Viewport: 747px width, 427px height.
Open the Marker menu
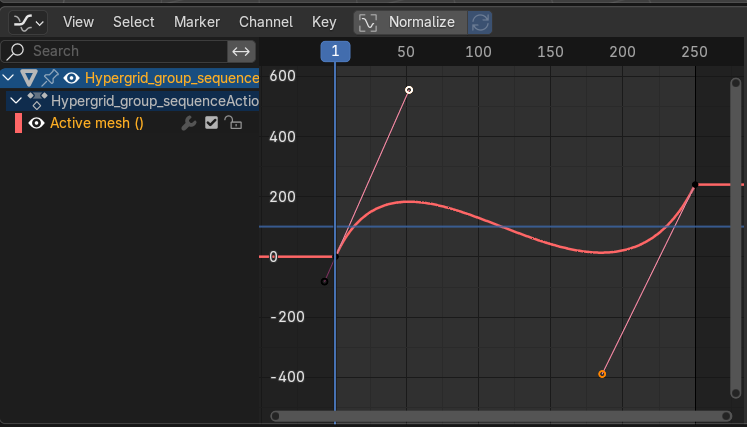tap(196, 22)
